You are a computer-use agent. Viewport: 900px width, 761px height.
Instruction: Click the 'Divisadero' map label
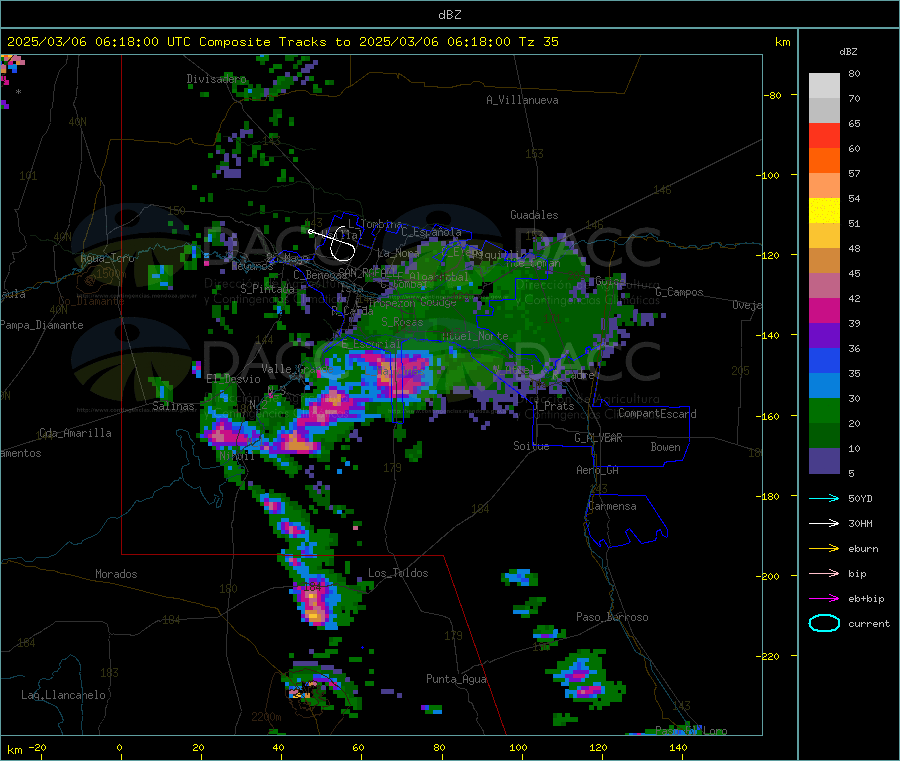click(216, 79)
